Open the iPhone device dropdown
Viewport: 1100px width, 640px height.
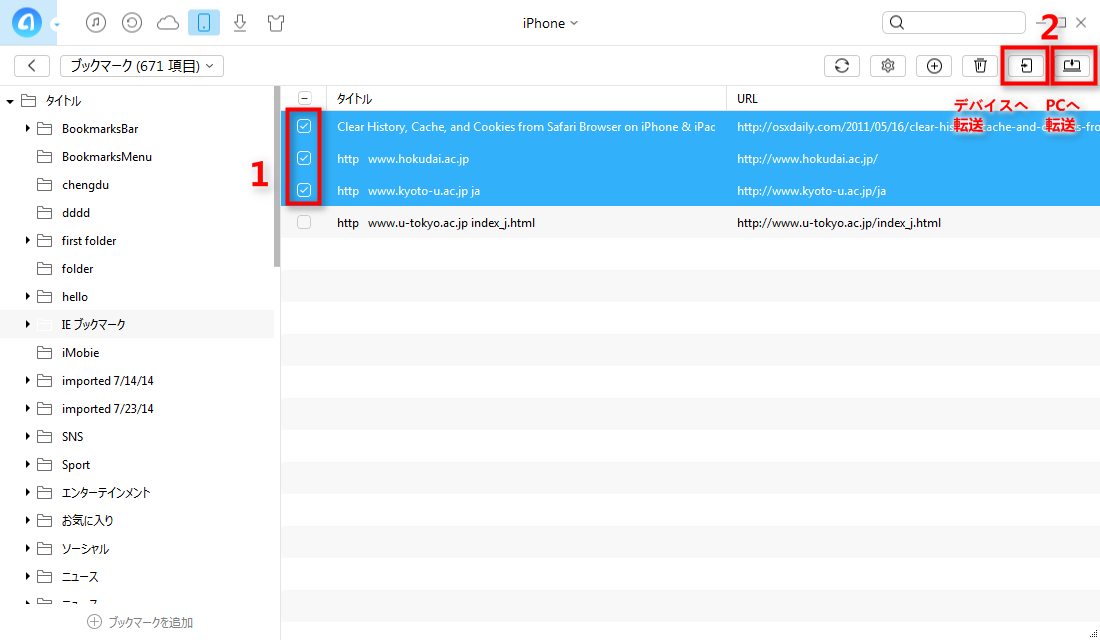(550, 23)
